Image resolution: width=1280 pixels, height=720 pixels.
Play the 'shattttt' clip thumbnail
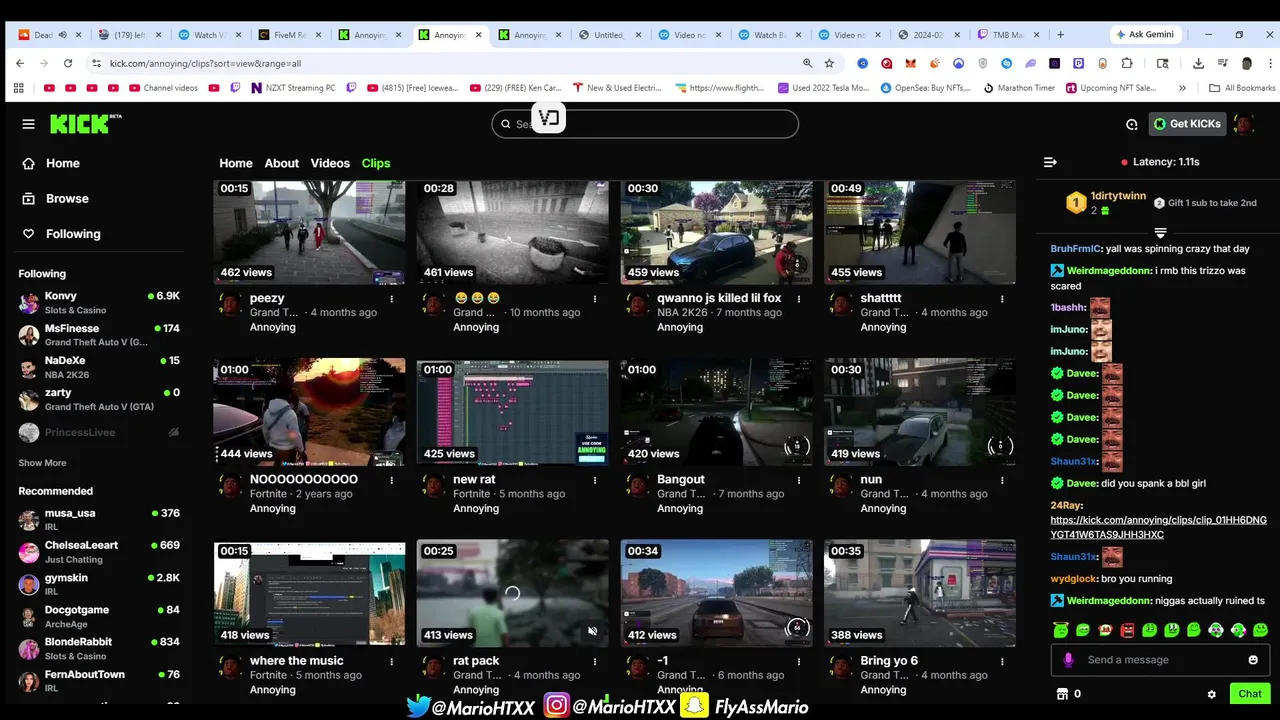919,232
